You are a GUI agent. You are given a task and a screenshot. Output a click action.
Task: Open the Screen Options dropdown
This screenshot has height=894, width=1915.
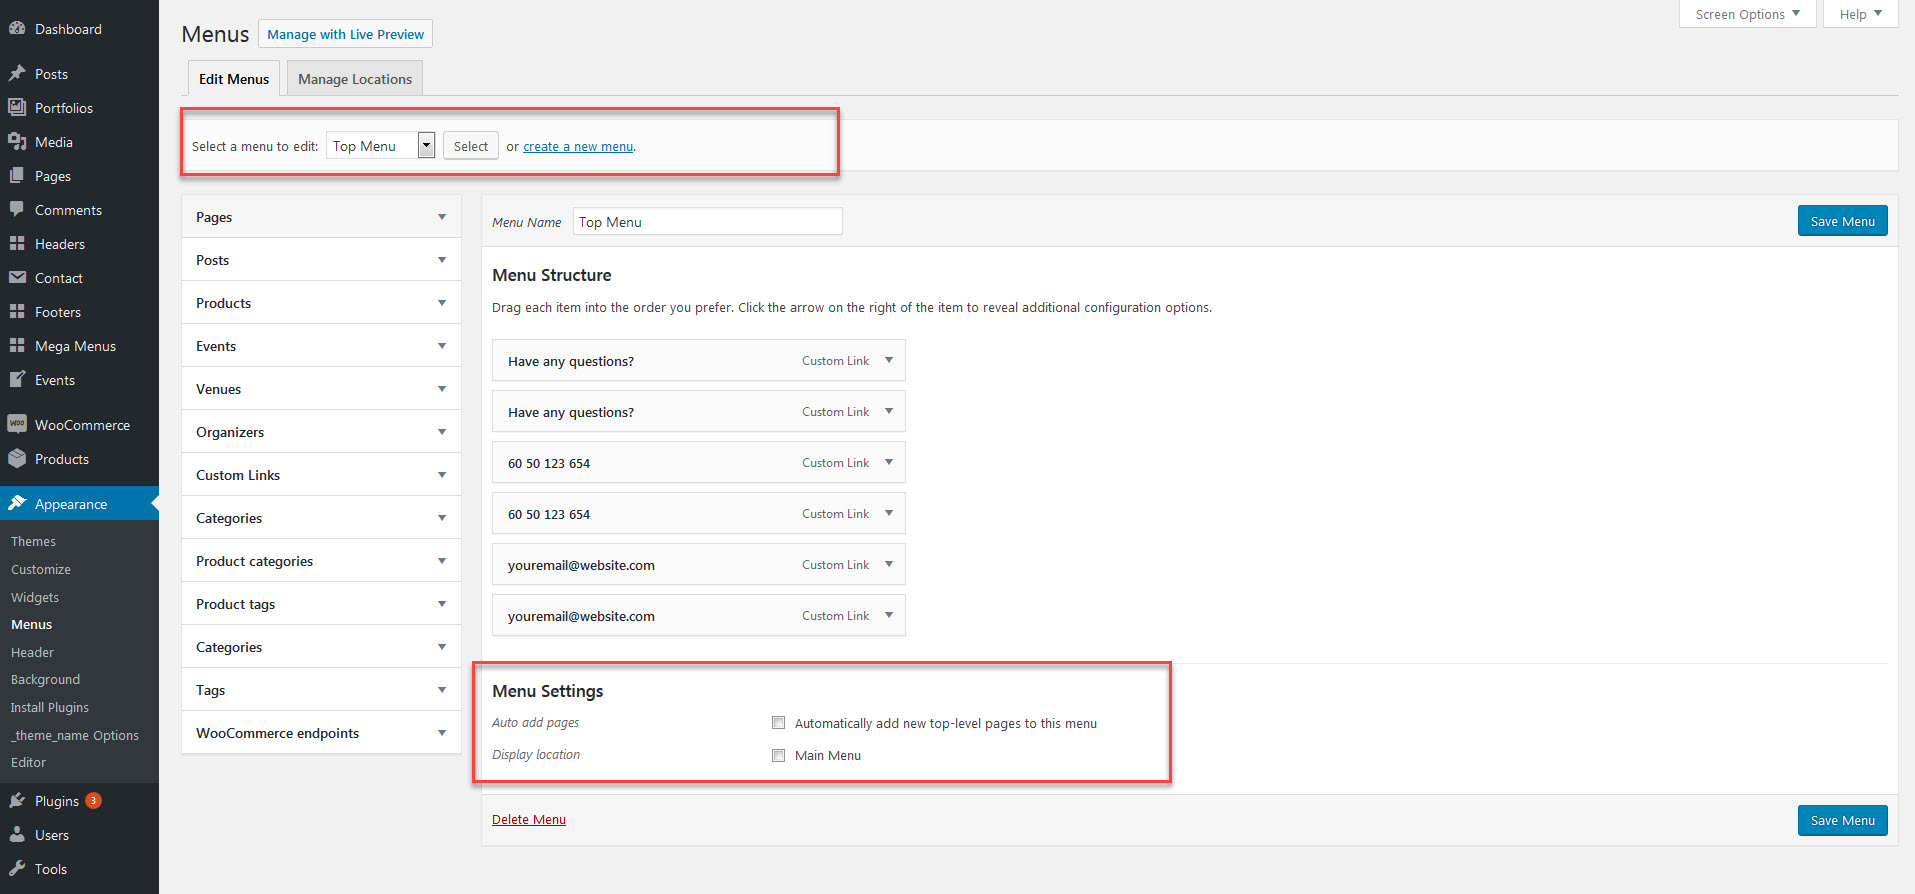(1747, 14)
